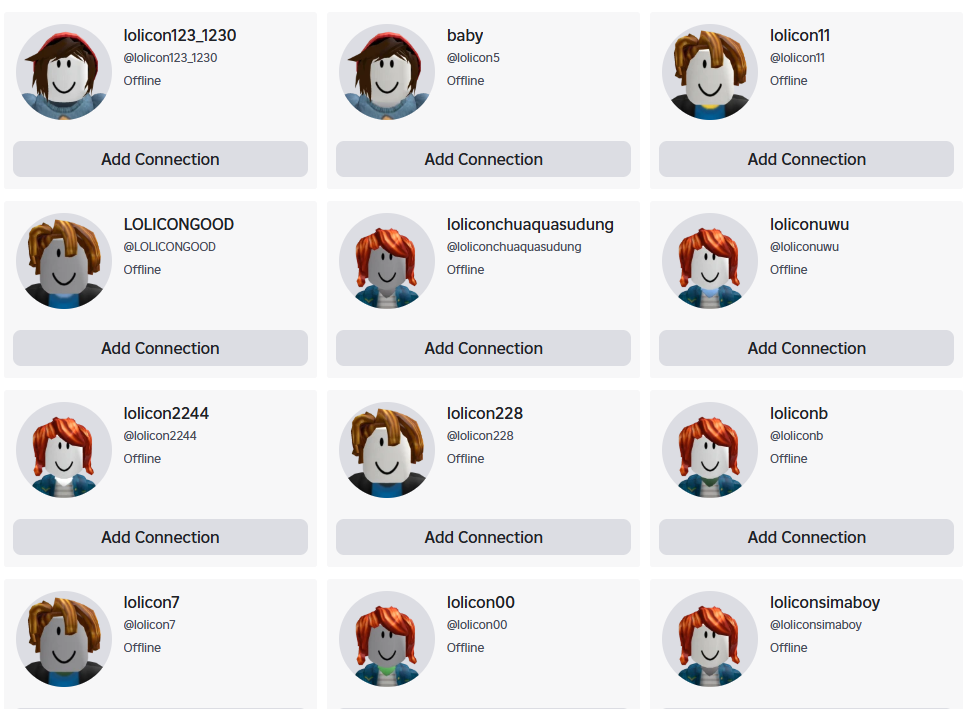Viewport: 978px width, 709px height.
Task: Select the @lolicon228 username text
Action: (x=480, y=436)
